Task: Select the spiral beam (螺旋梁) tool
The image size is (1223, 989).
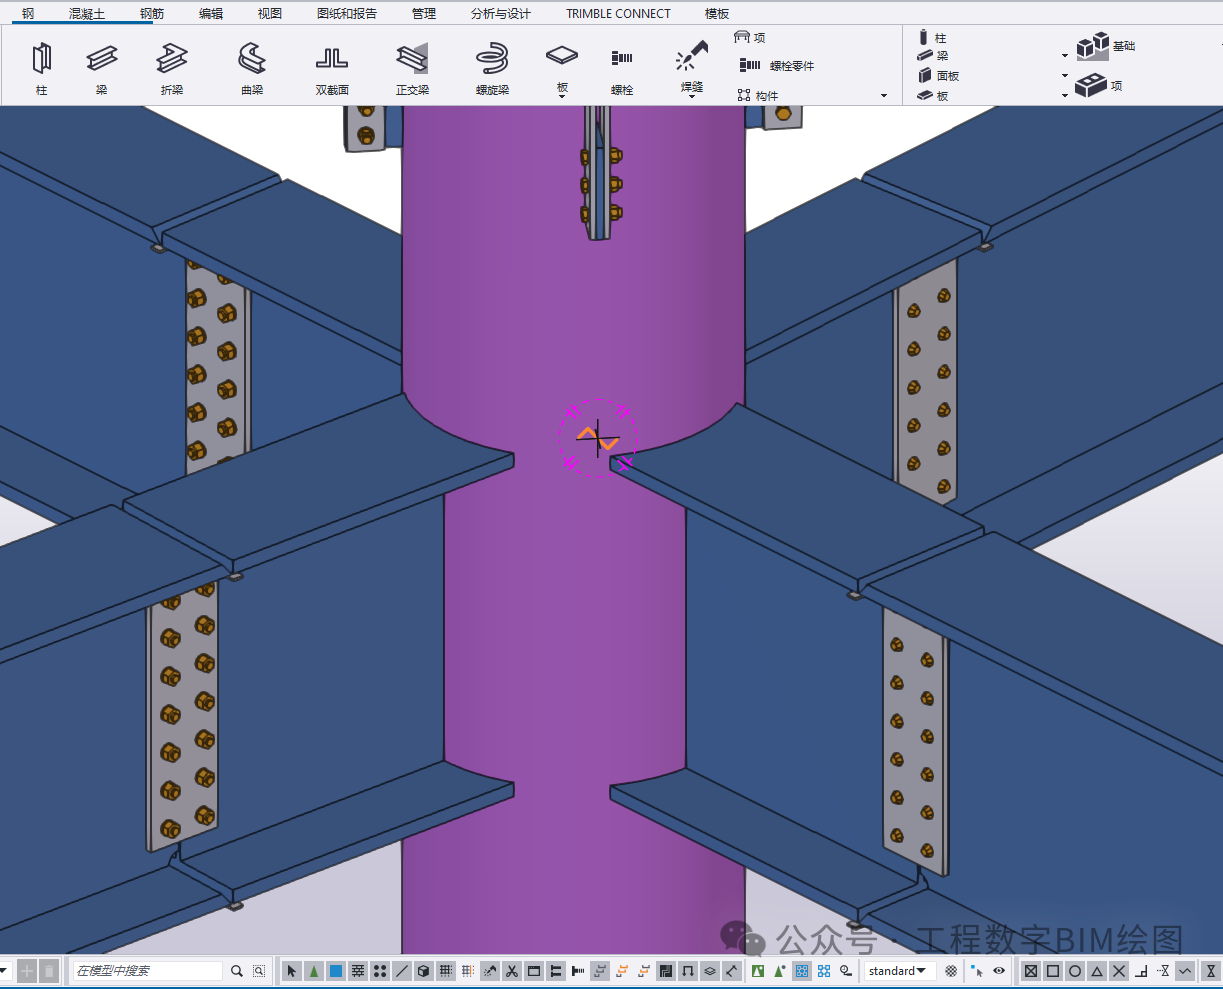Action: pos(492,60)
